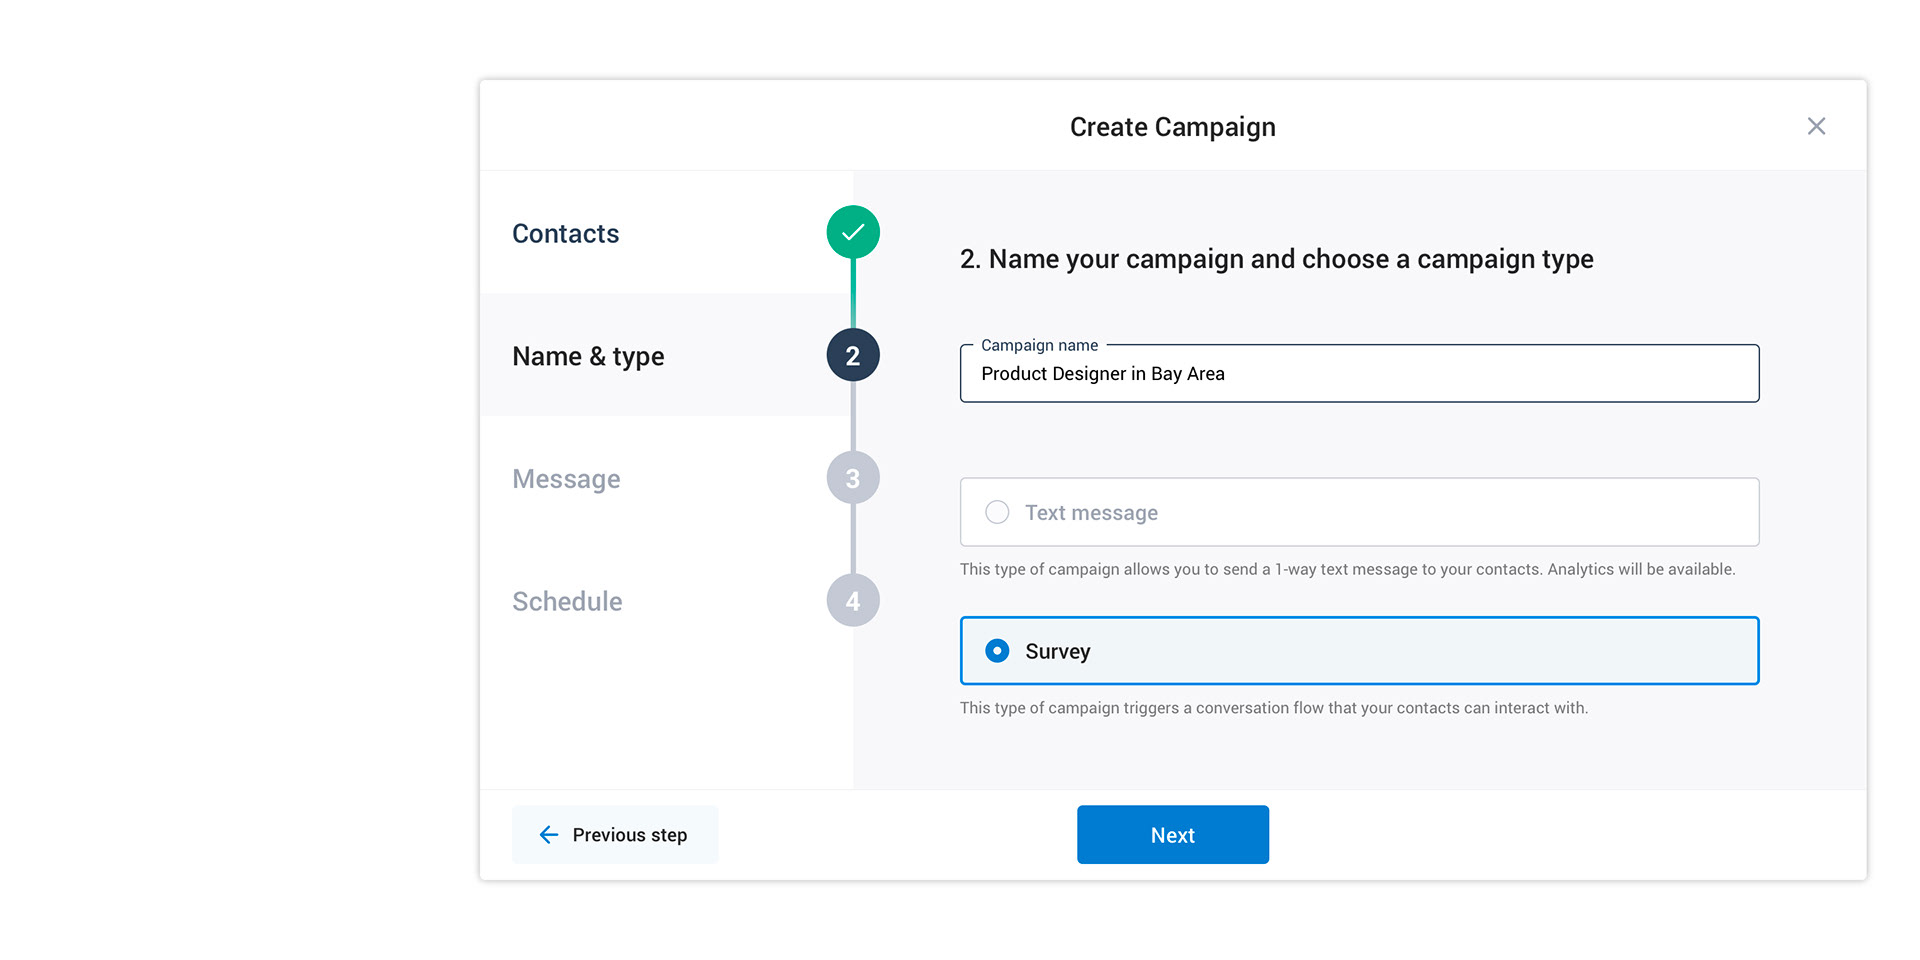Click the back arrow icon
The height and width of the screenshot is (960, 1920).
549,835
